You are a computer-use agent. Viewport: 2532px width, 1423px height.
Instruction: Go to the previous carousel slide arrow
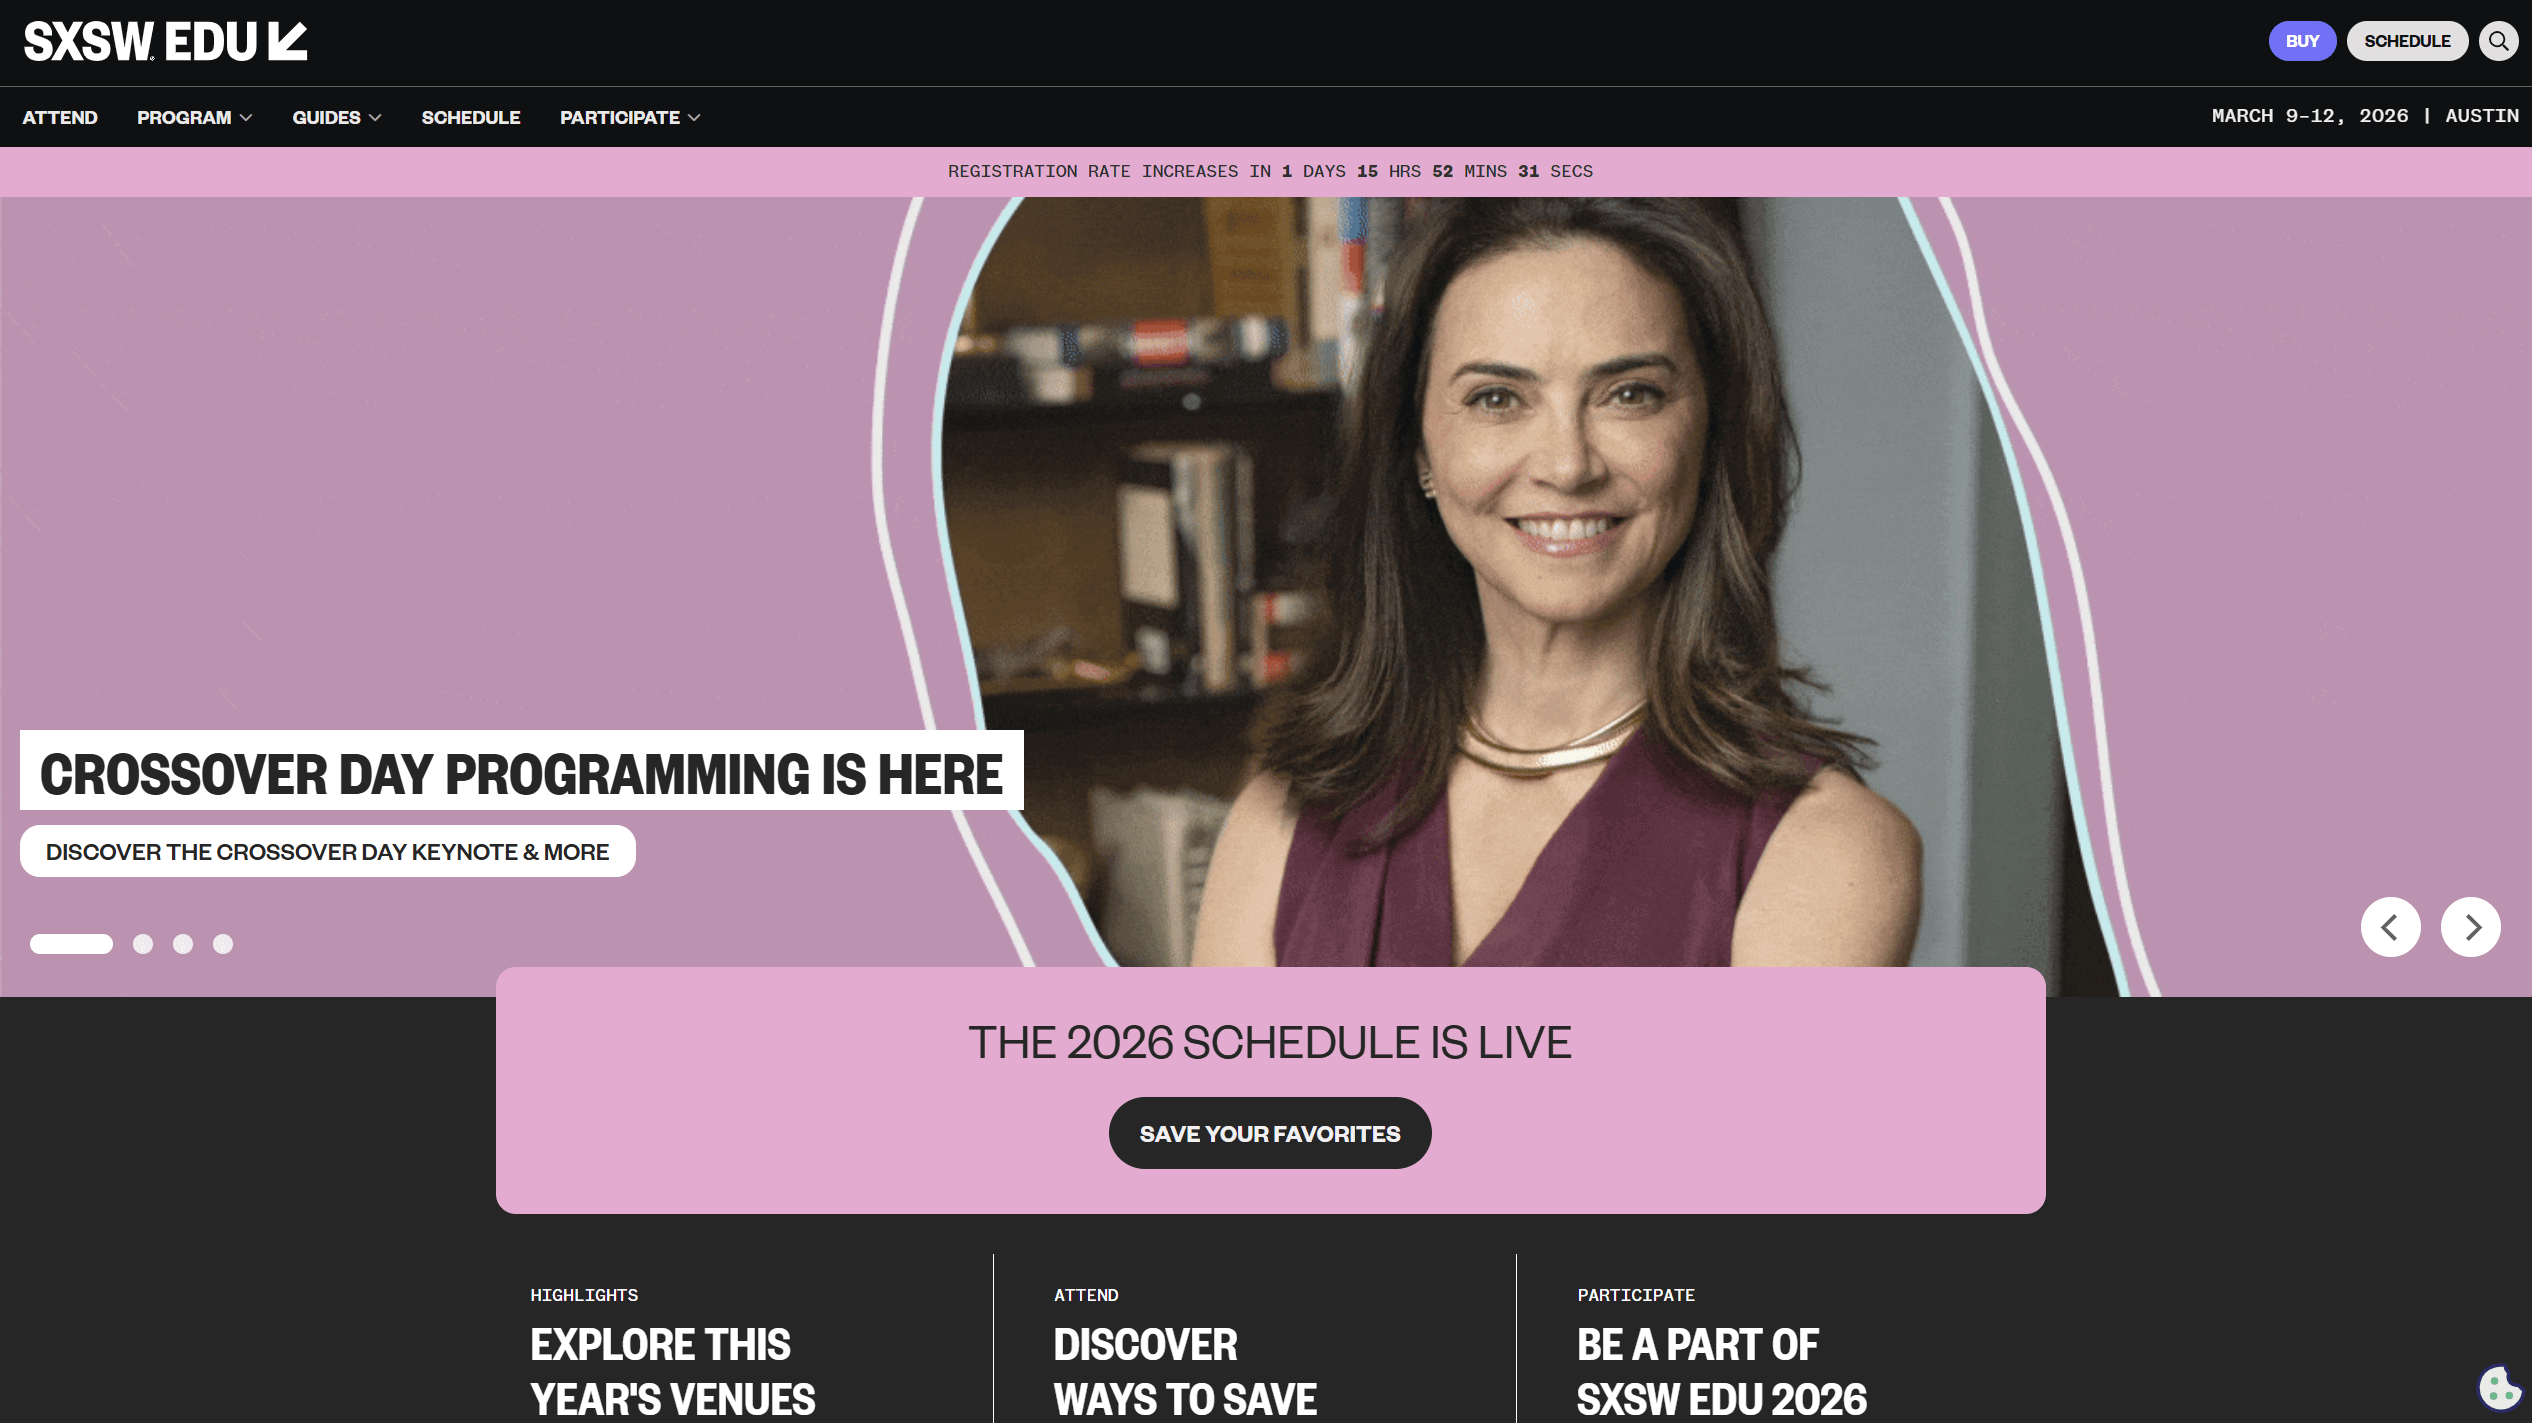coord(2390,927)
